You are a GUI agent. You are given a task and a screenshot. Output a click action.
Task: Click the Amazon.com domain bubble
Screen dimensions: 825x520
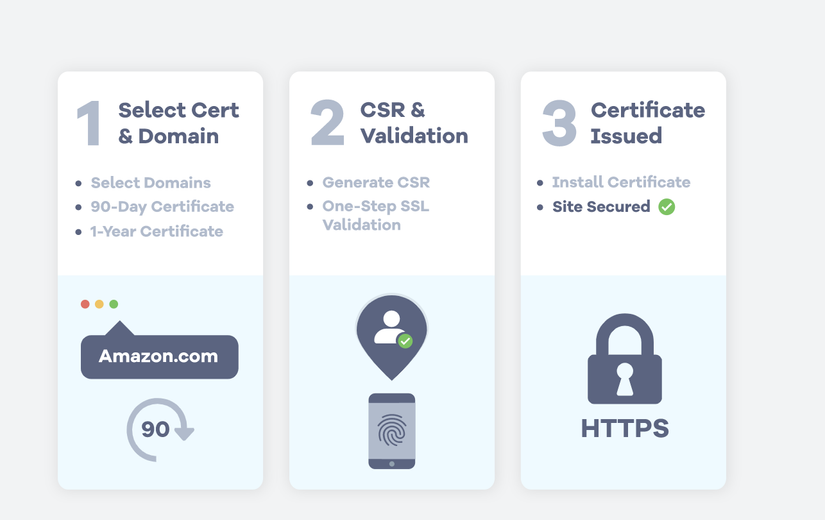tap(159, 357)
